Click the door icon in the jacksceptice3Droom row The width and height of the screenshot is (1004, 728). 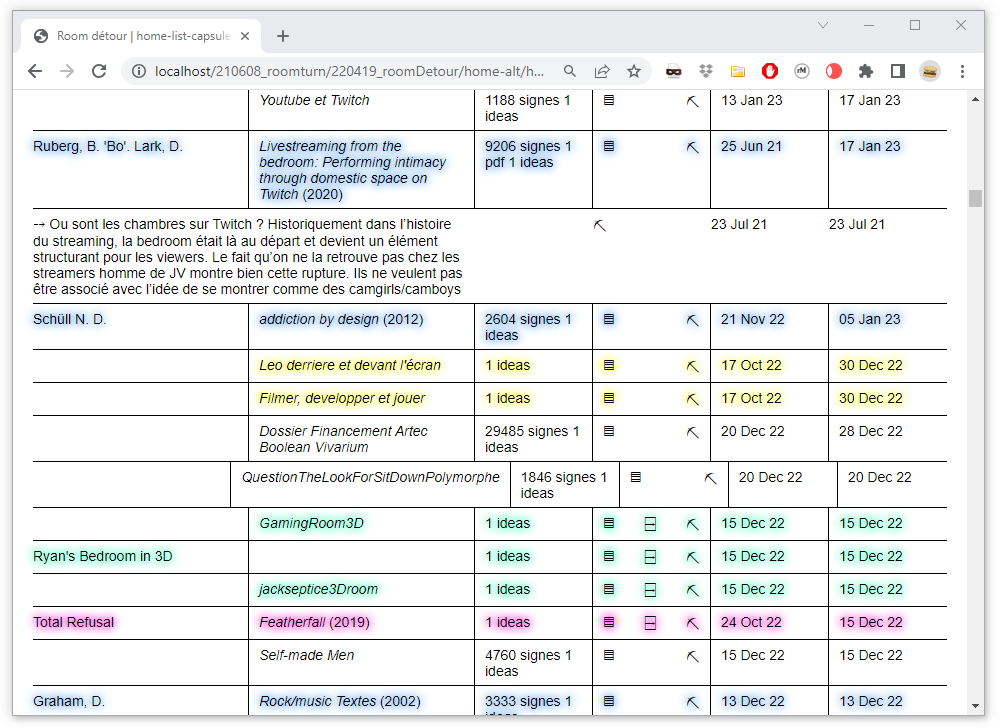650,590
